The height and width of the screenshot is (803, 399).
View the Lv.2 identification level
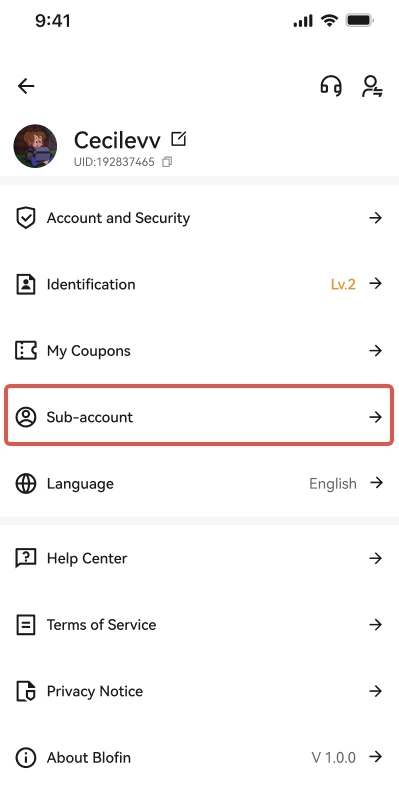[343, 284]
